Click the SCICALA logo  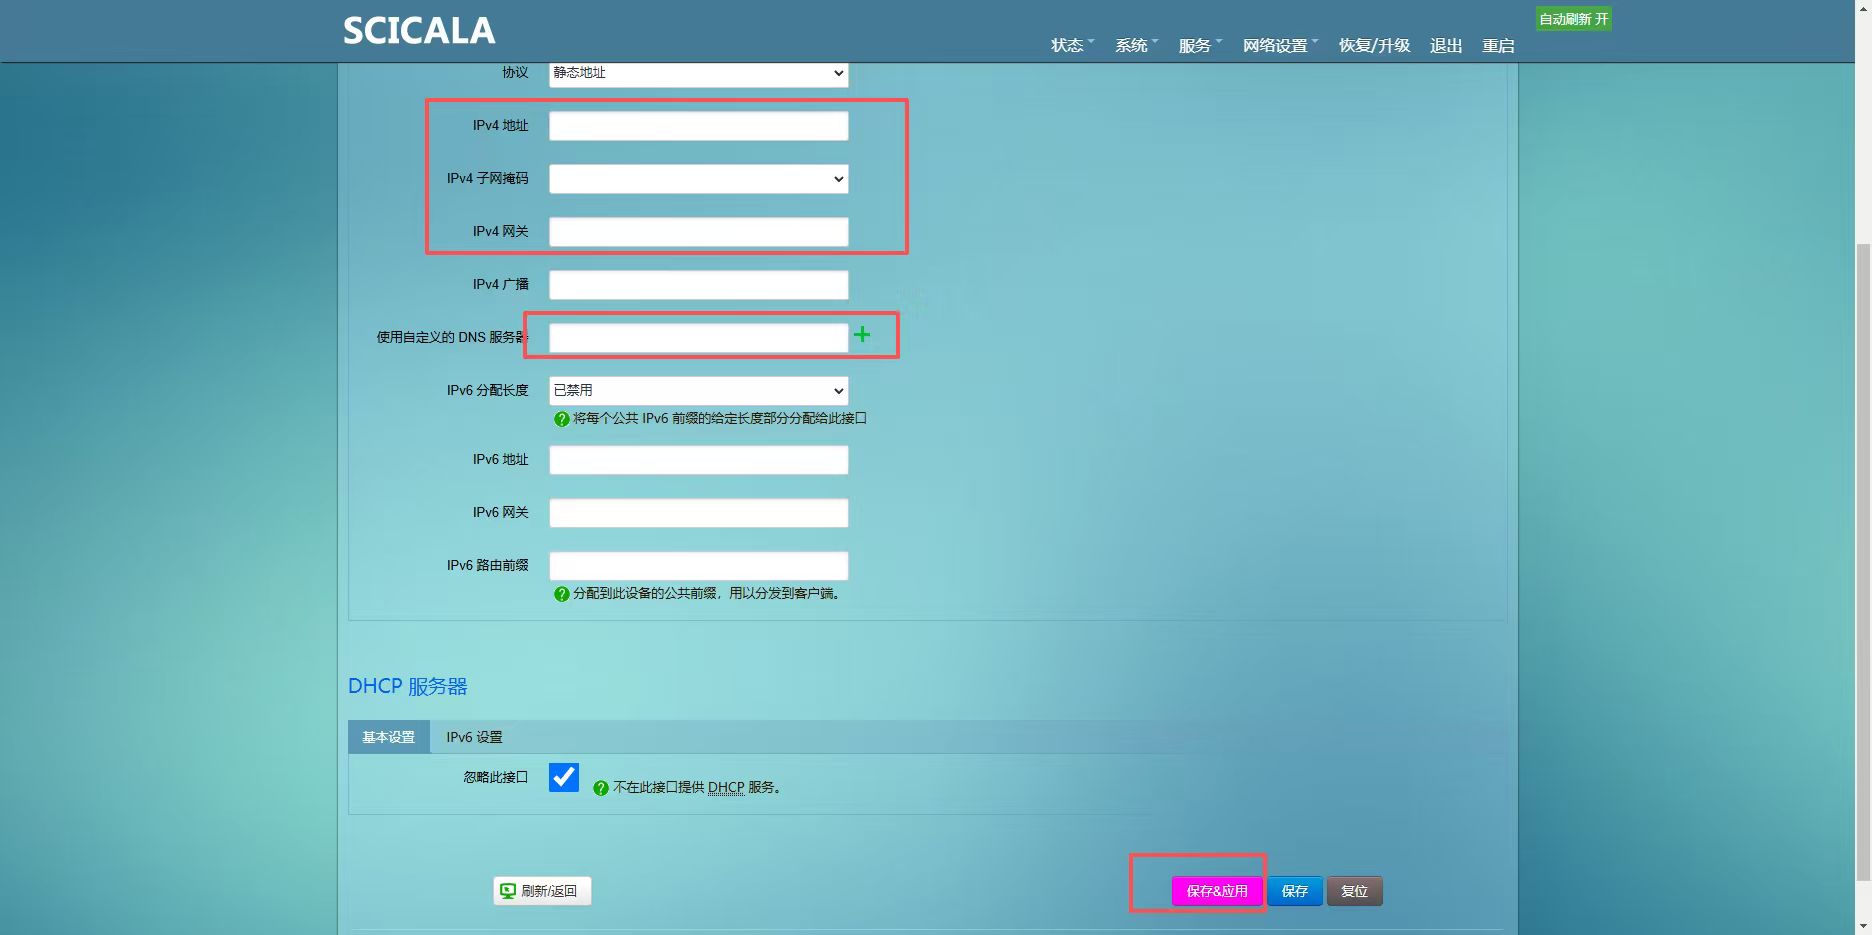click(419, 31)
